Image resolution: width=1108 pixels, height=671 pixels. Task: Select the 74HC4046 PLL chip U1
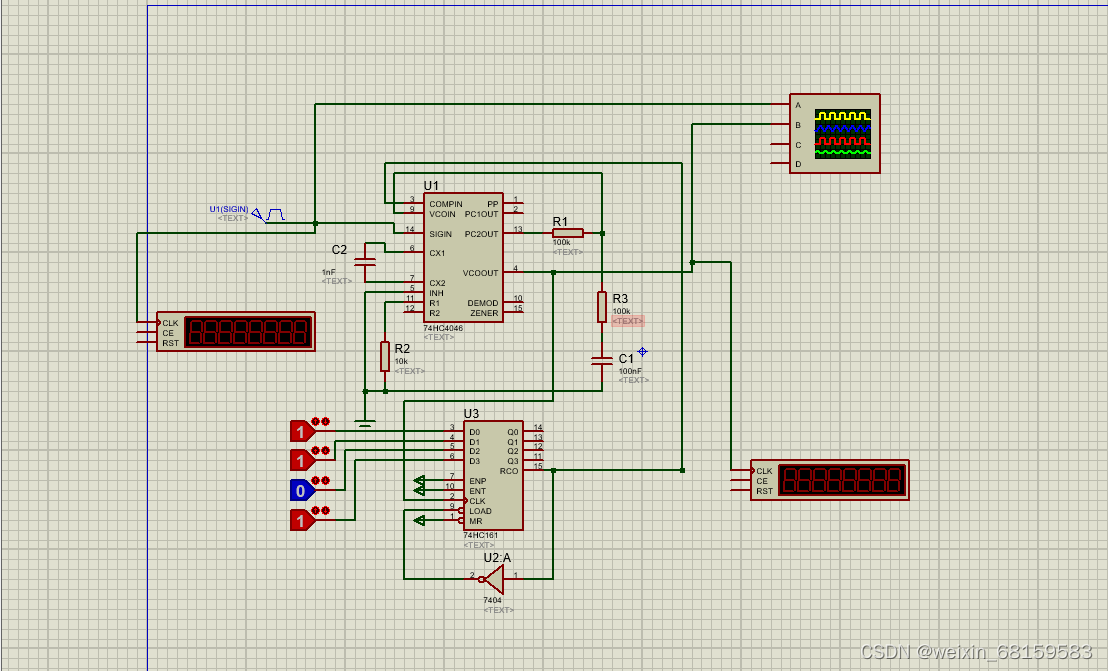(463, 257)
